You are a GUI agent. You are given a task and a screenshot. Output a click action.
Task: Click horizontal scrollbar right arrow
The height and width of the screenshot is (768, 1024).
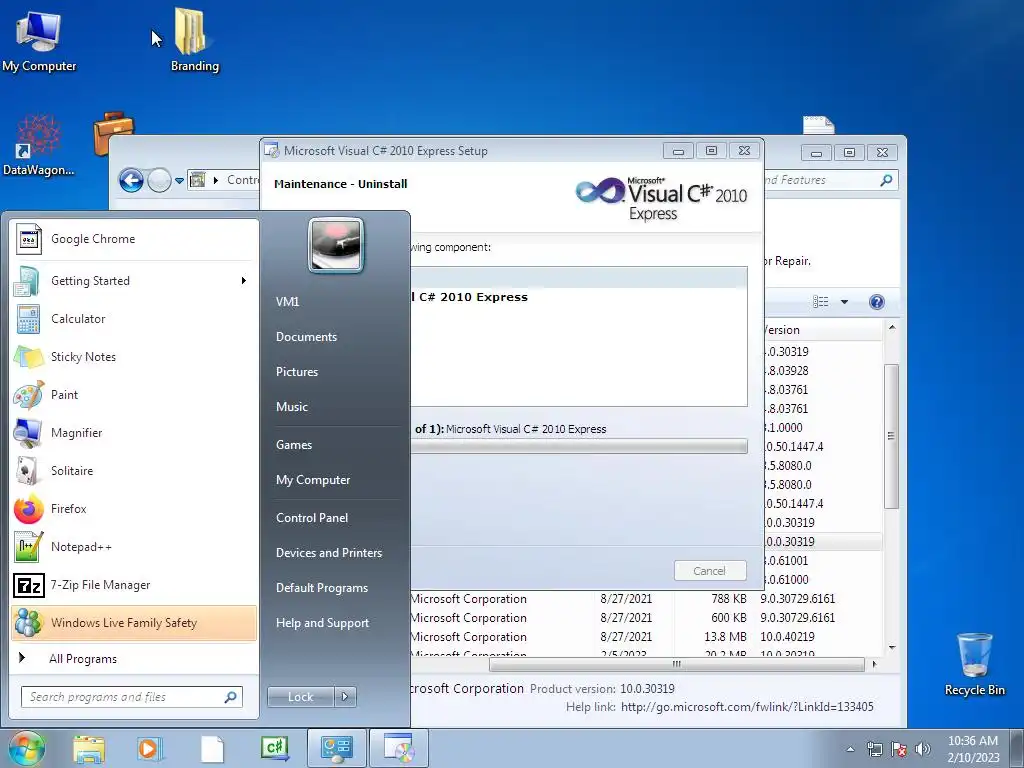(874, 664)
